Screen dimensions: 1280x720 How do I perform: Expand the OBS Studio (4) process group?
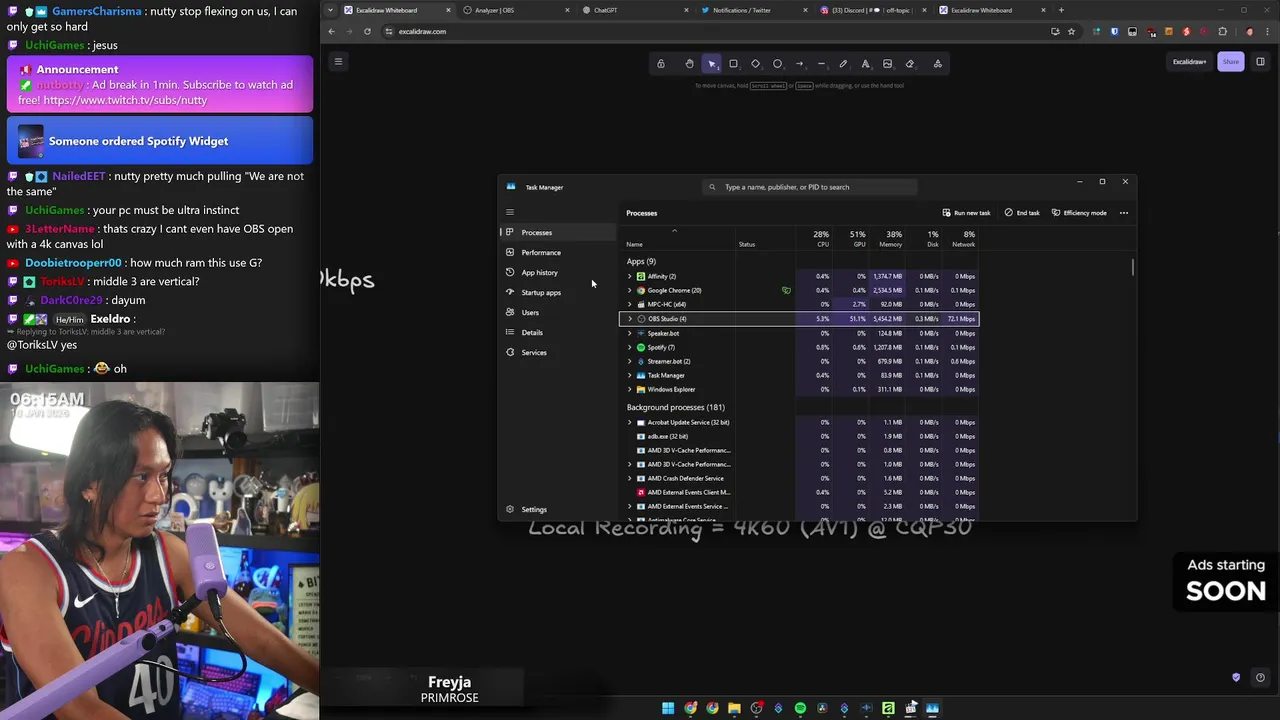click(630, 319)
